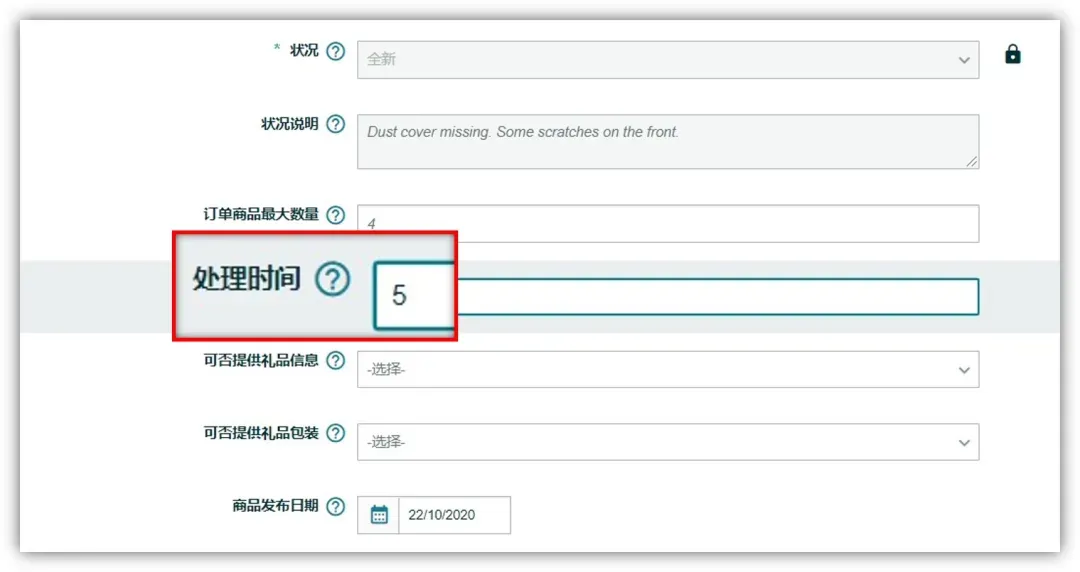Open help icon beside 订单商品最大数量

335,215
